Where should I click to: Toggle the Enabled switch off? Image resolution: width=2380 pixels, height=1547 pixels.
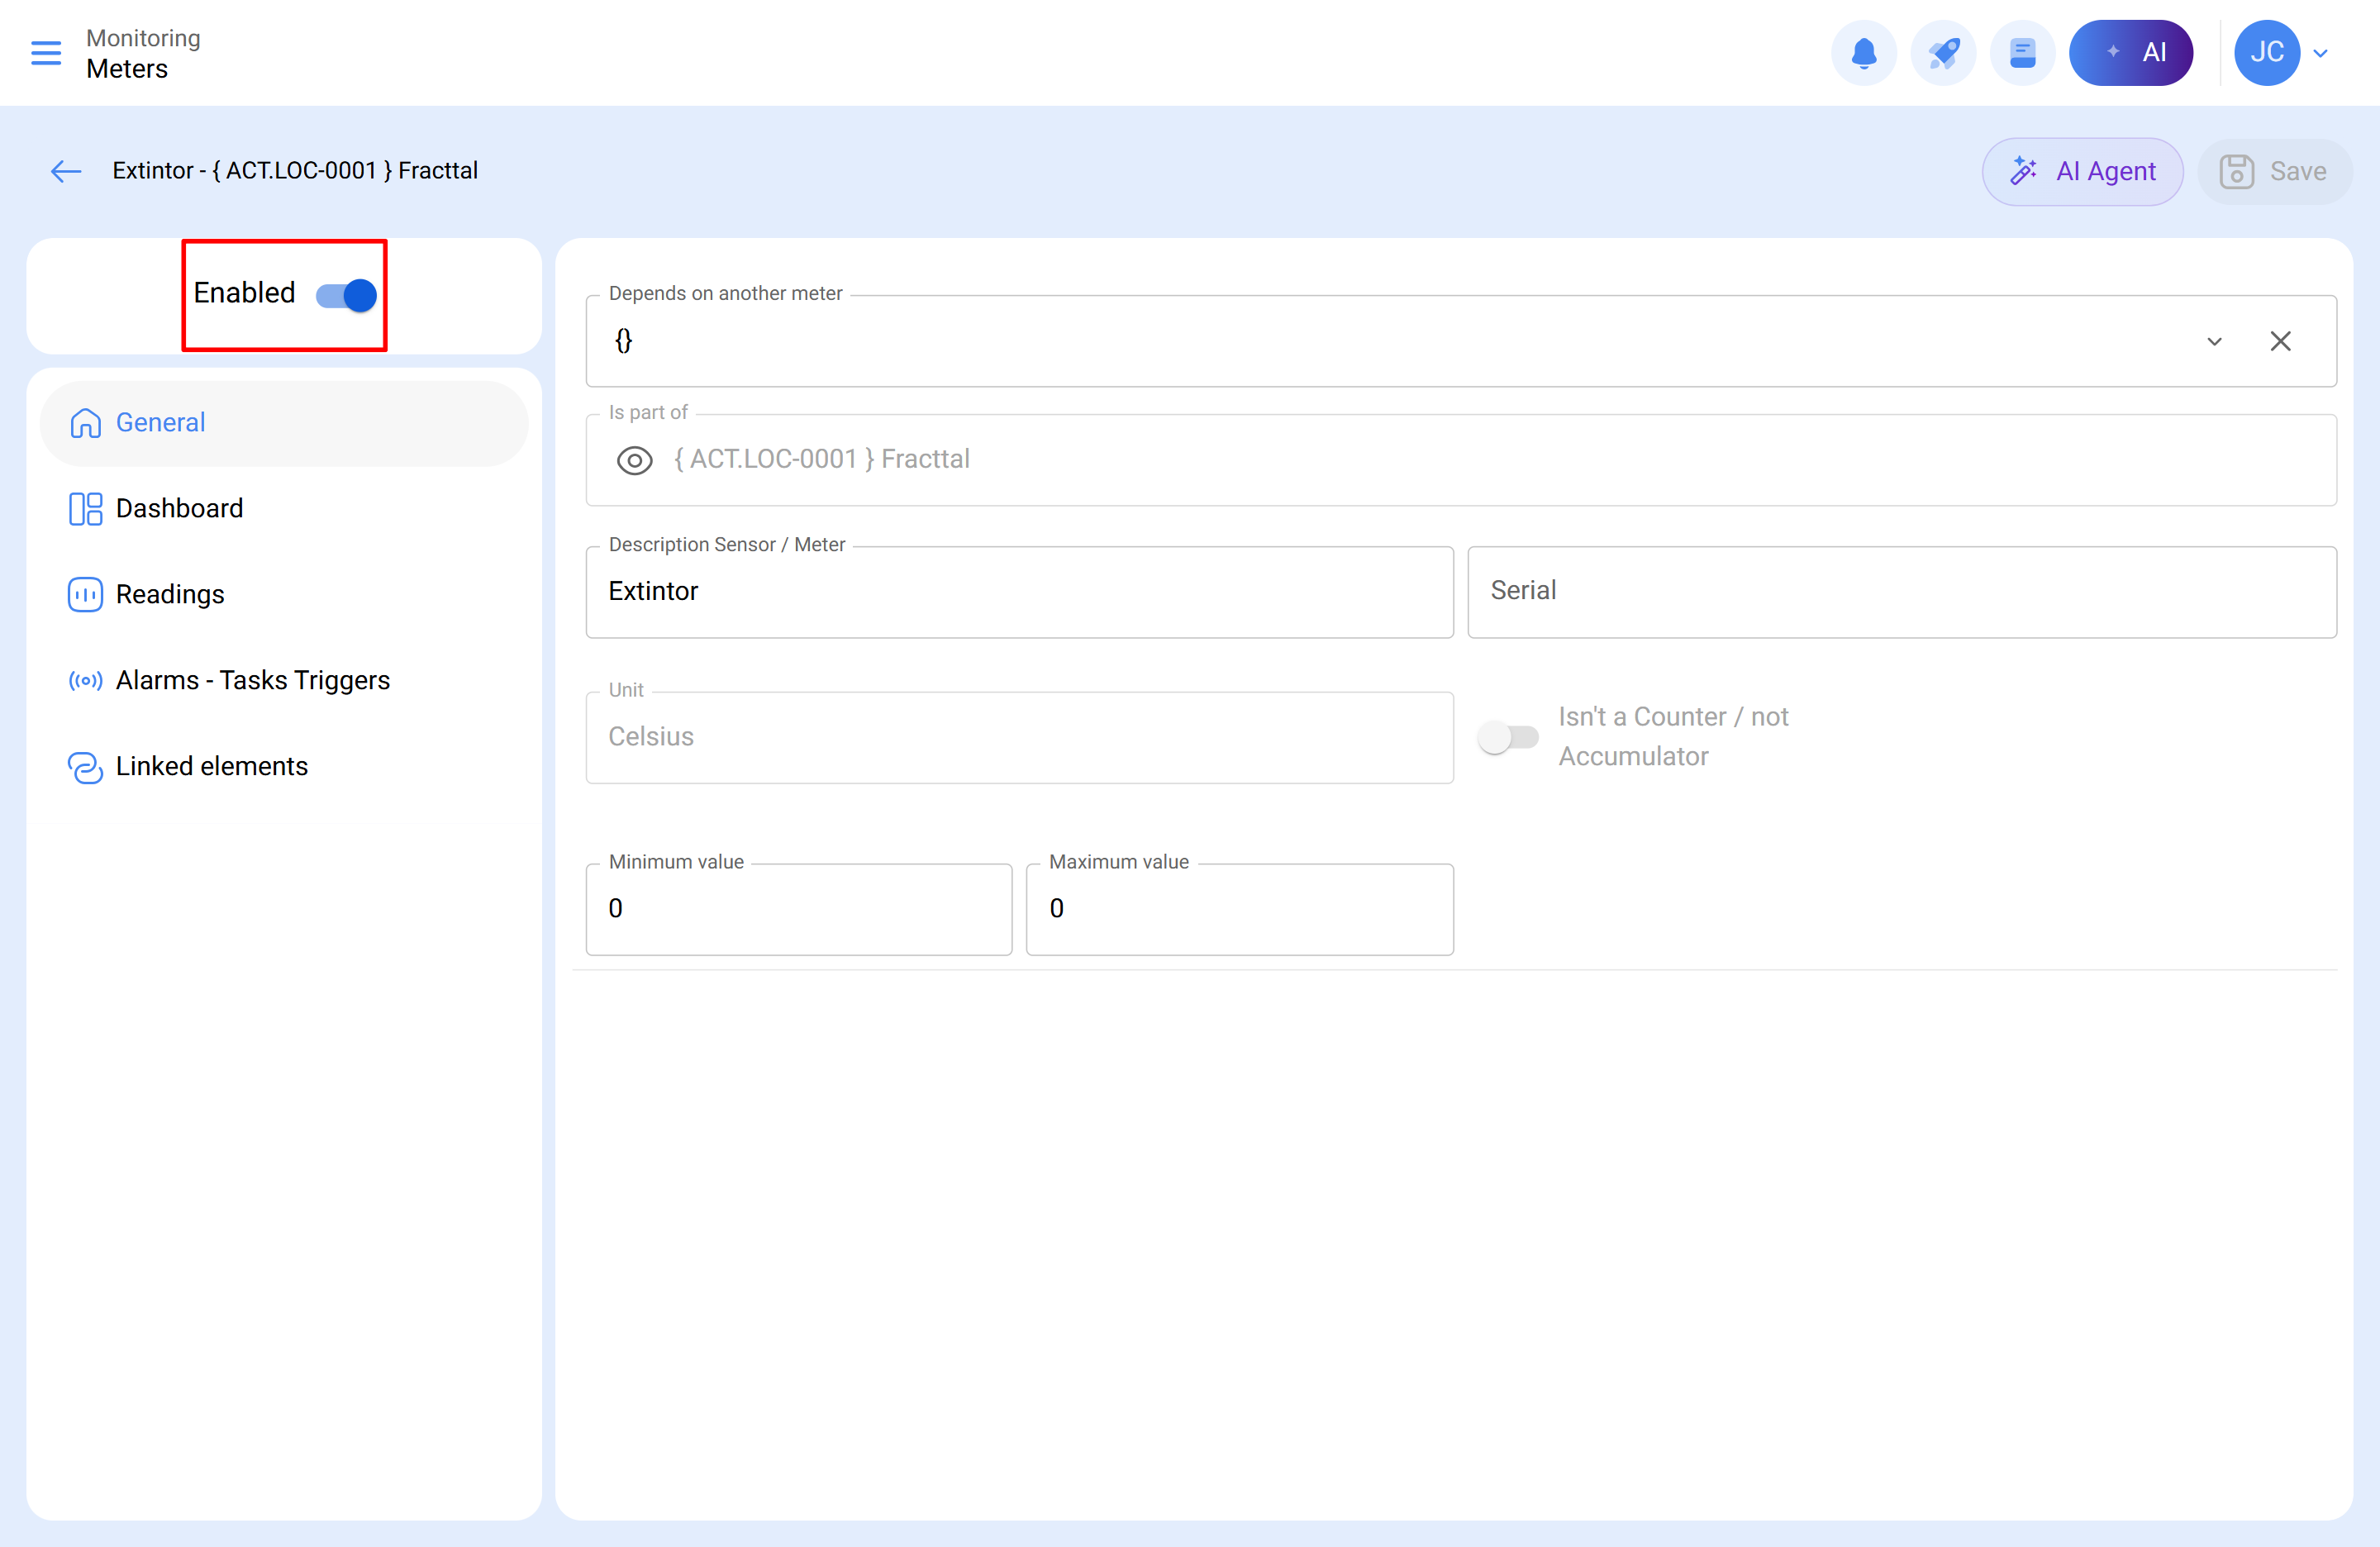[x=346, y=295]
